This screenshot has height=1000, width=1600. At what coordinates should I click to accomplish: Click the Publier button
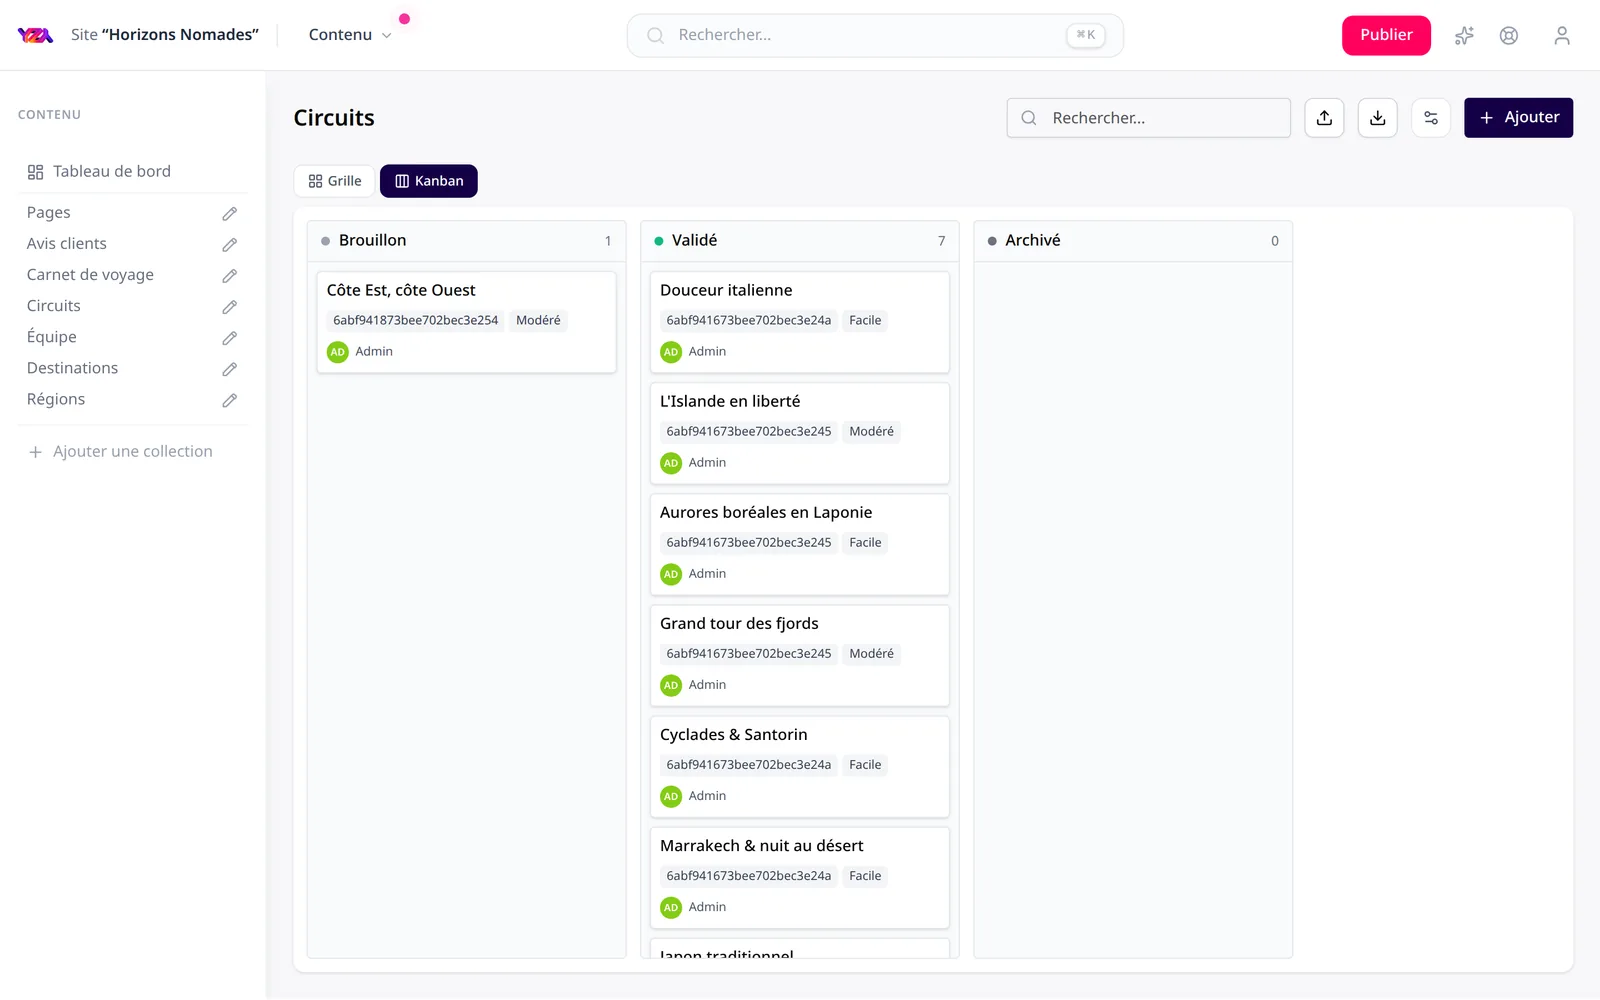point(1386,35)
